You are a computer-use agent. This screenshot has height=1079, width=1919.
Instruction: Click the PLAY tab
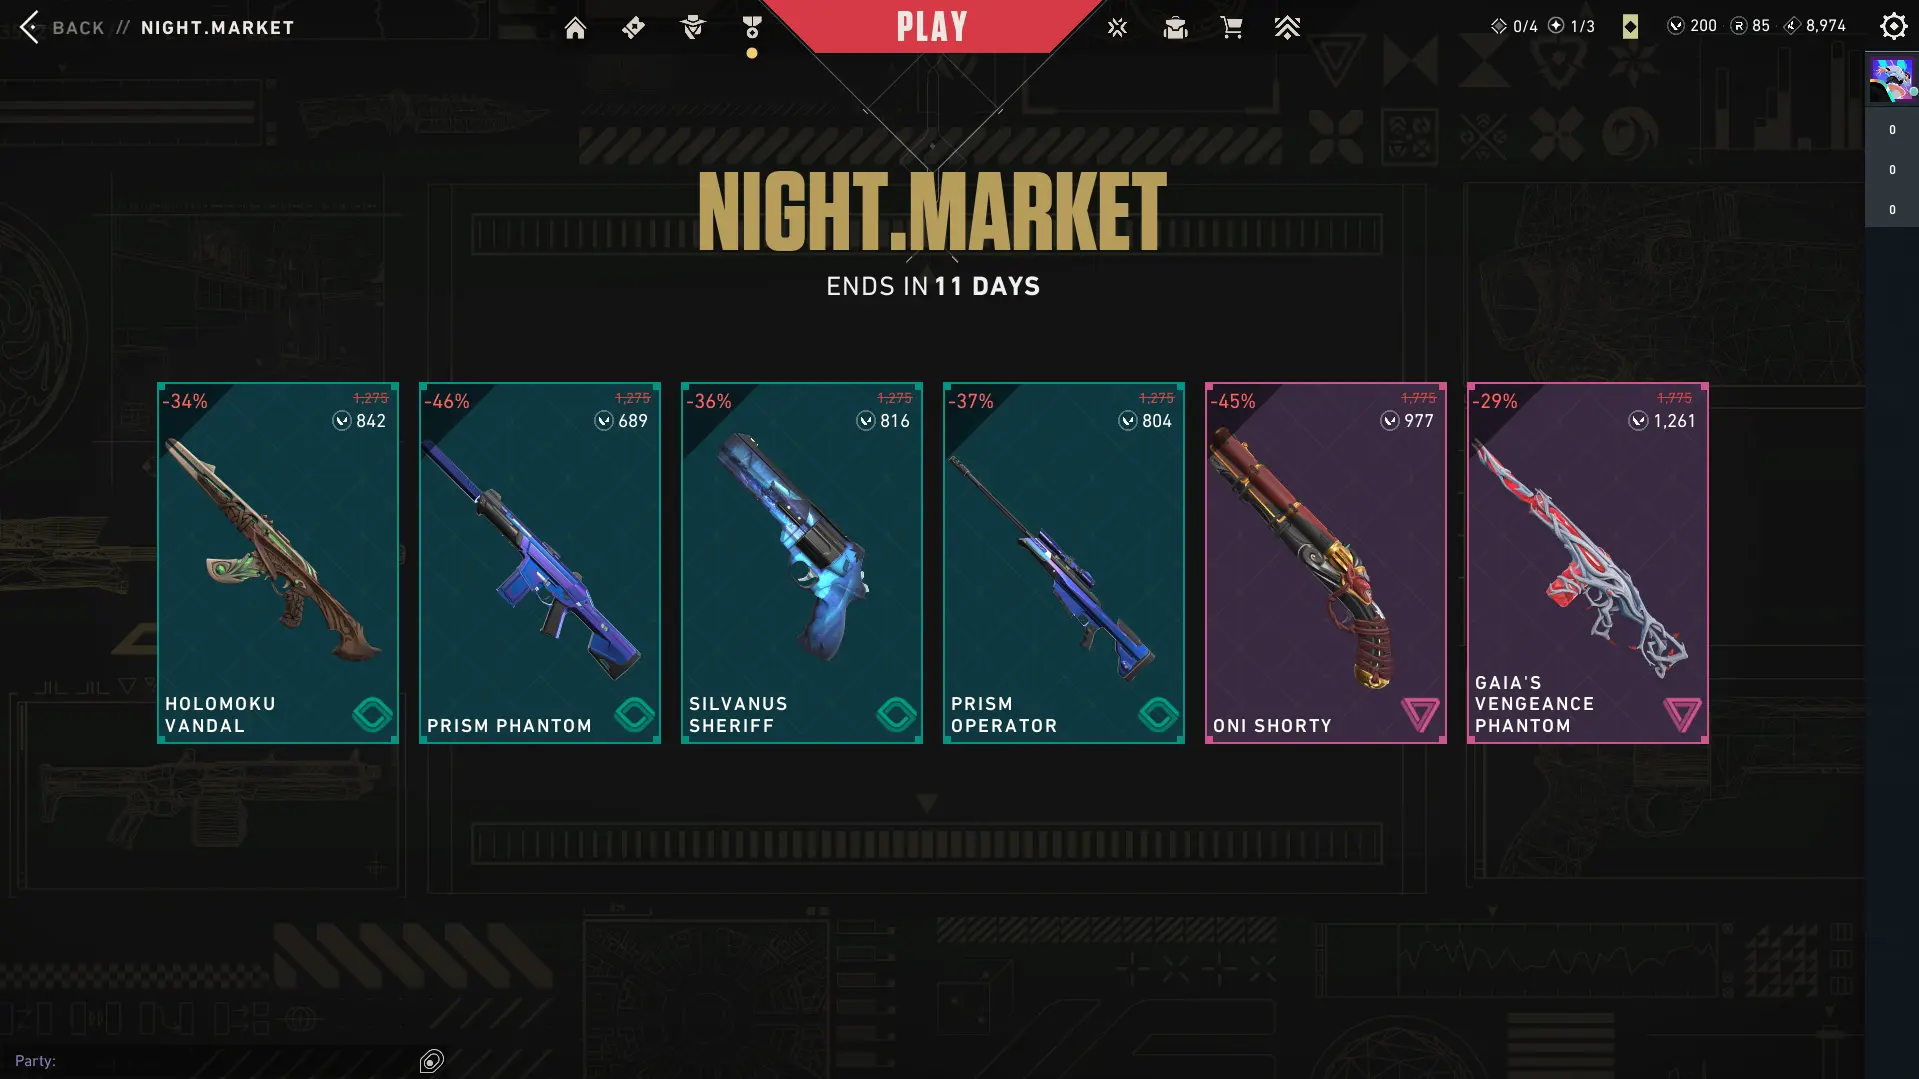click(932, 26)
